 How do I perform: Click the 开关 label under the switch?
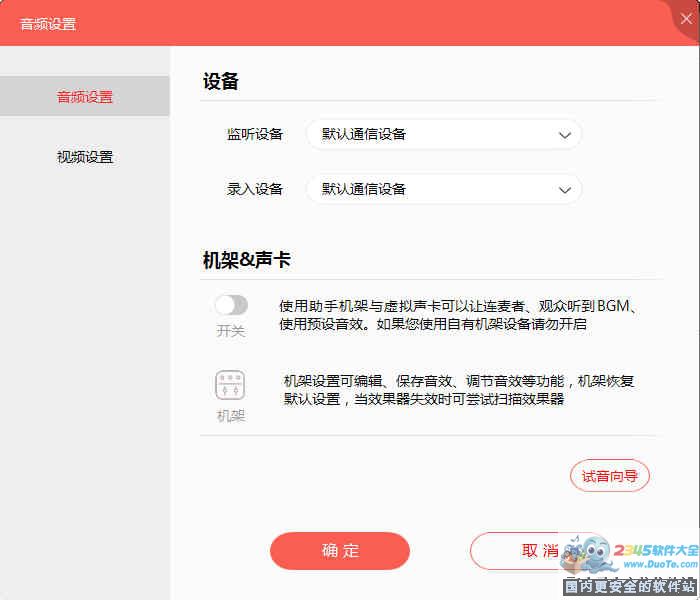click(x=231, y=331)
